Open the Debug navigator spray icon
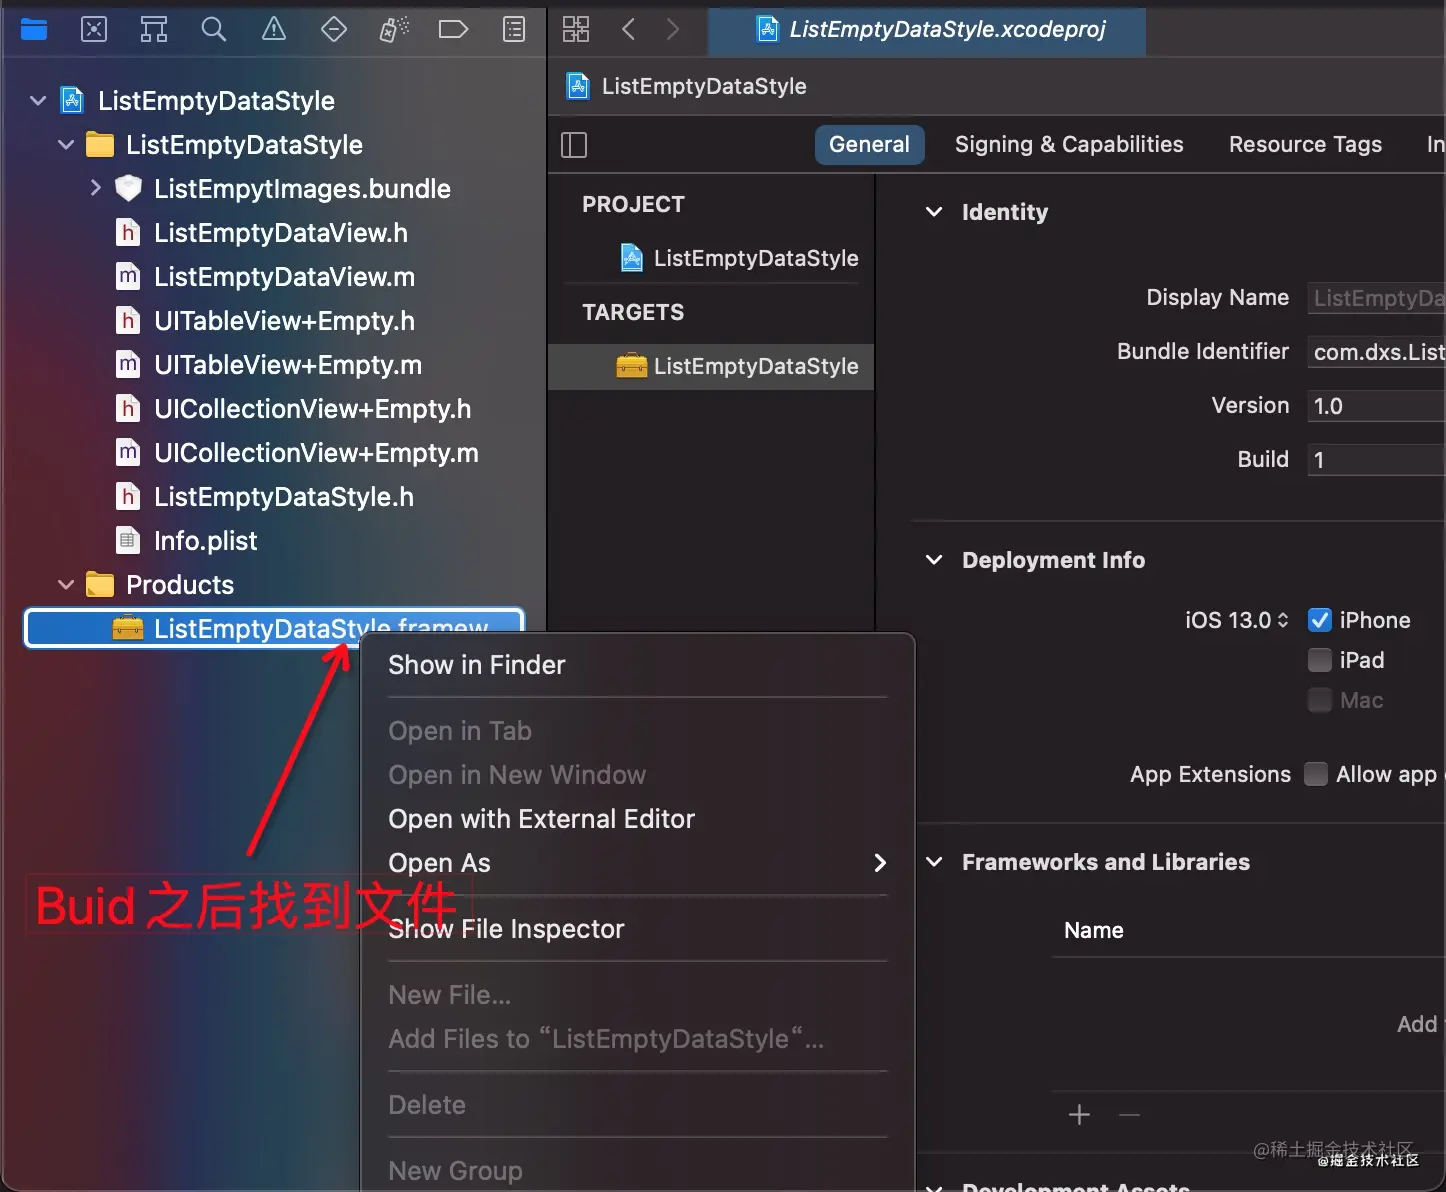The height and width of the screenshot is (1192, 1446). (394, 30)
